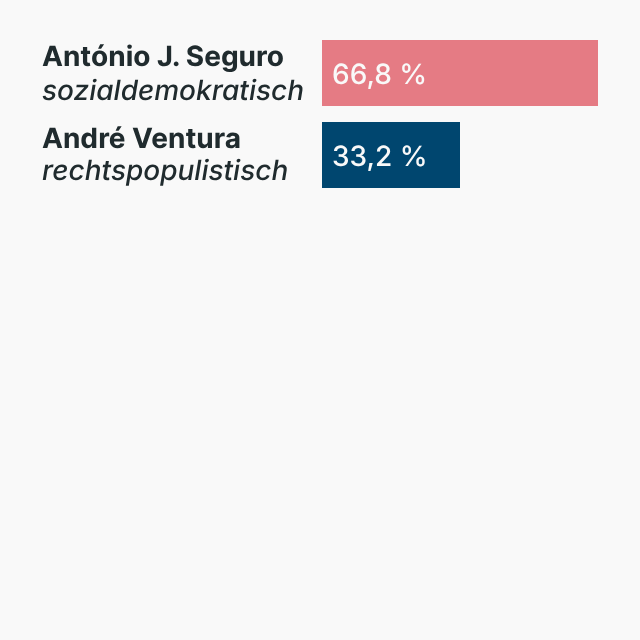The image size is (640, 640).
Task: Click the percent sign after 33,2
Action: pyautogui.click(x=414, y=156)
